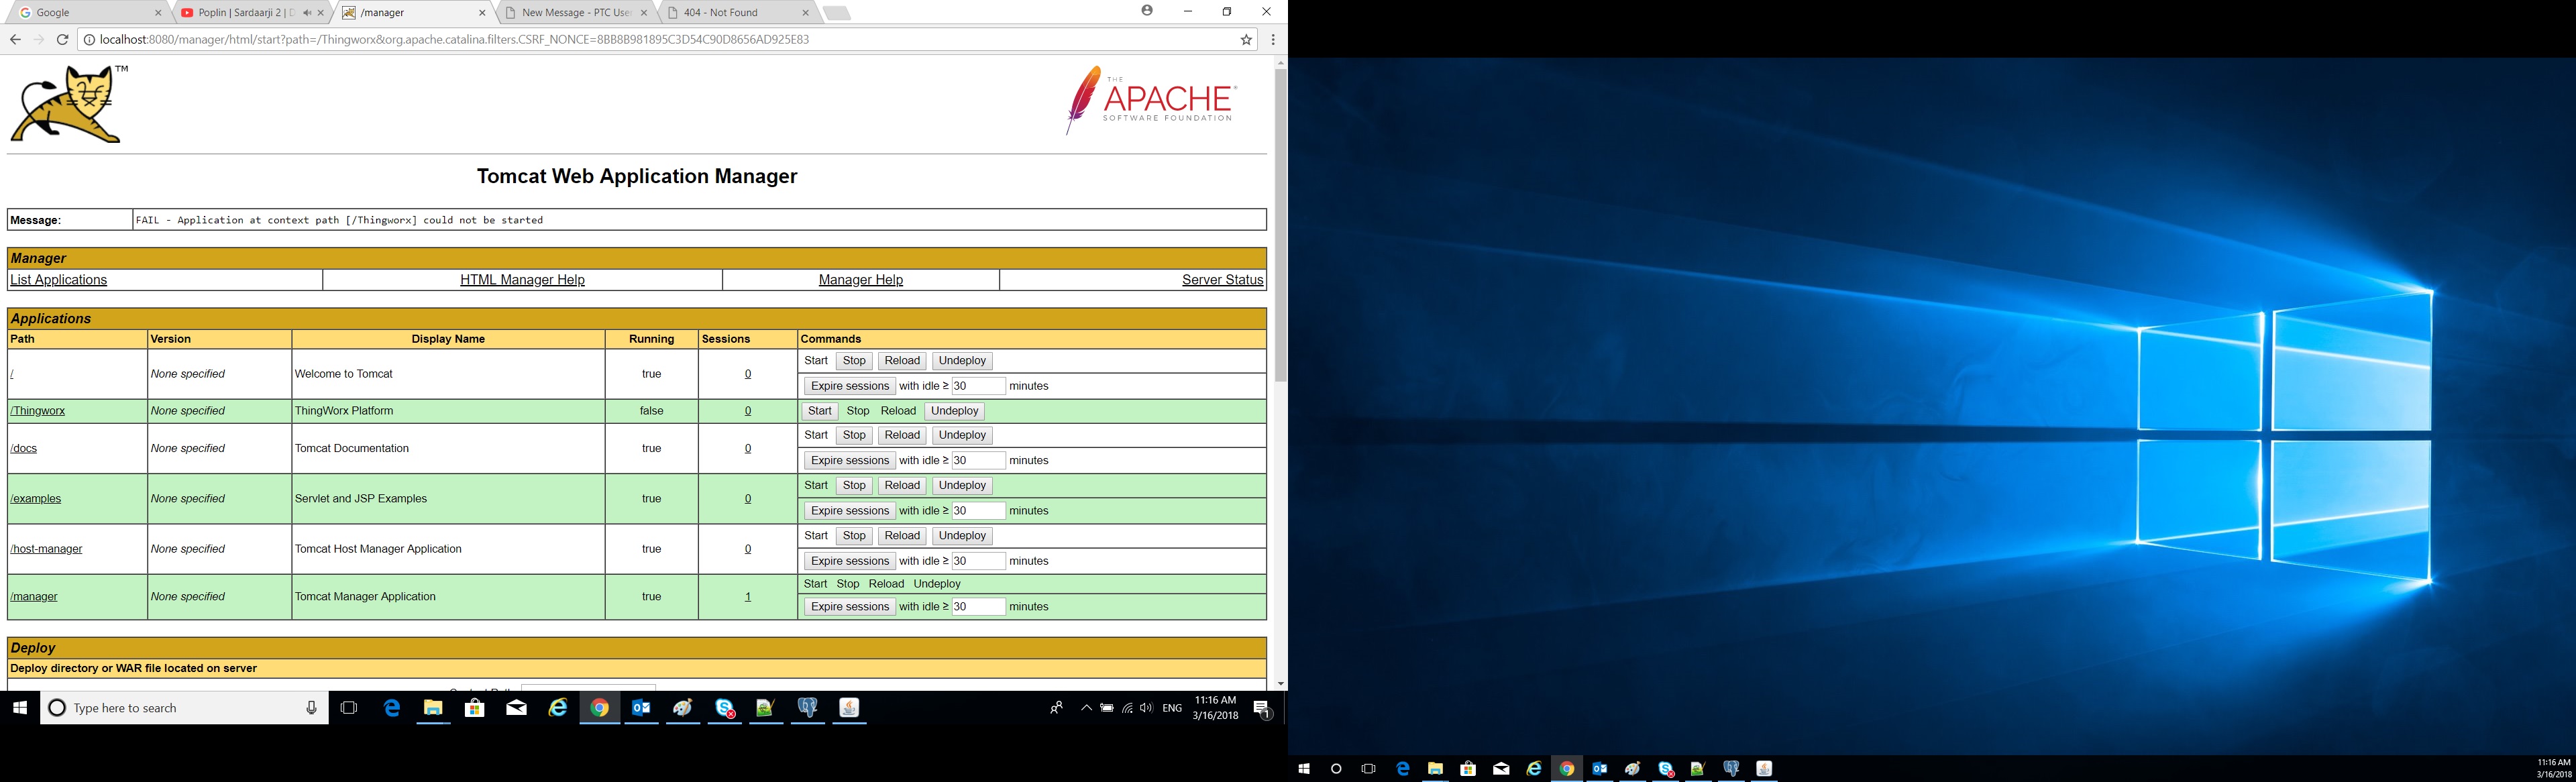This screenshot has width=2576, height=782.
Task: Click the idle minutes field for /examples
Action: (x=978, y=511)
